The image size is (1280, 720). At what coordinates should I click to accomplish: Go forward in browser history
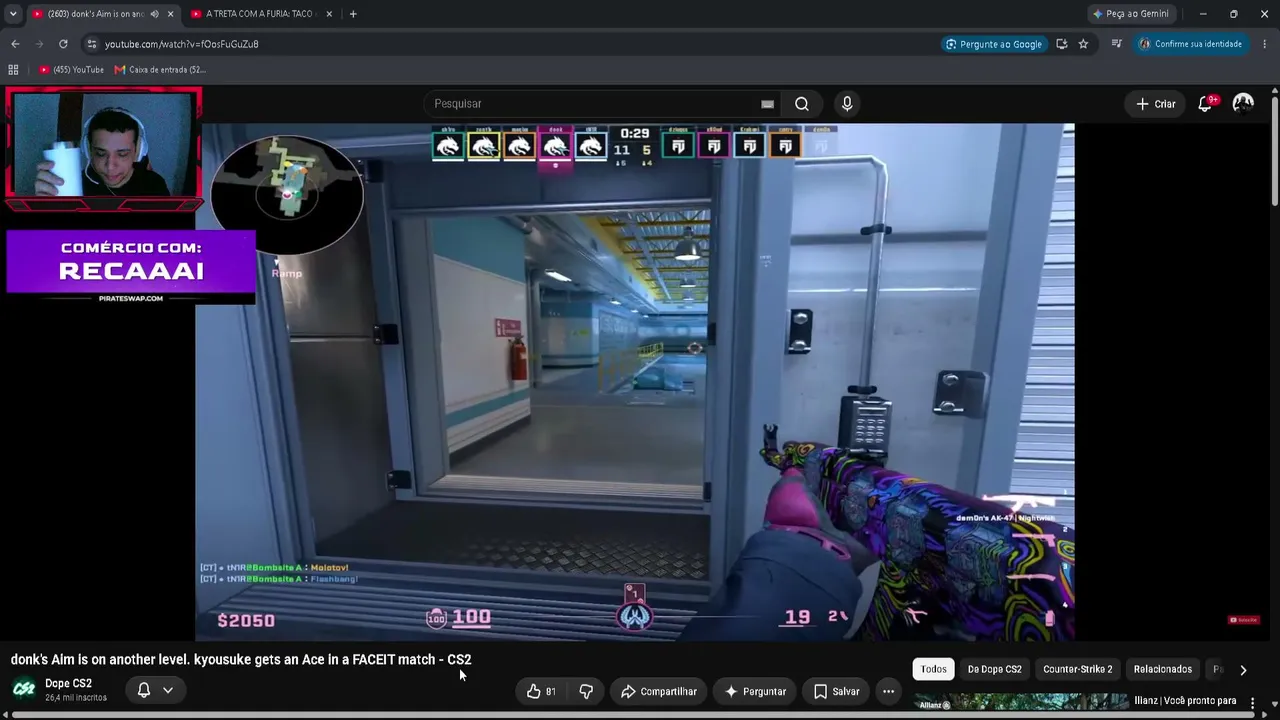(39, 44)
